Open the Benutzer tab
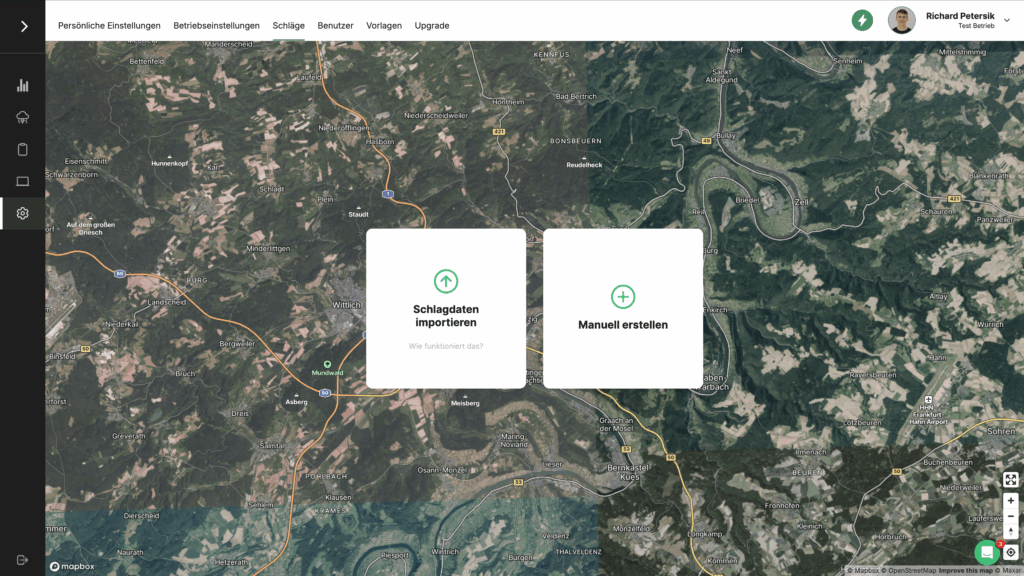Image resolution: width=1024 pixels, height=576 pixels. pos(335,26)
